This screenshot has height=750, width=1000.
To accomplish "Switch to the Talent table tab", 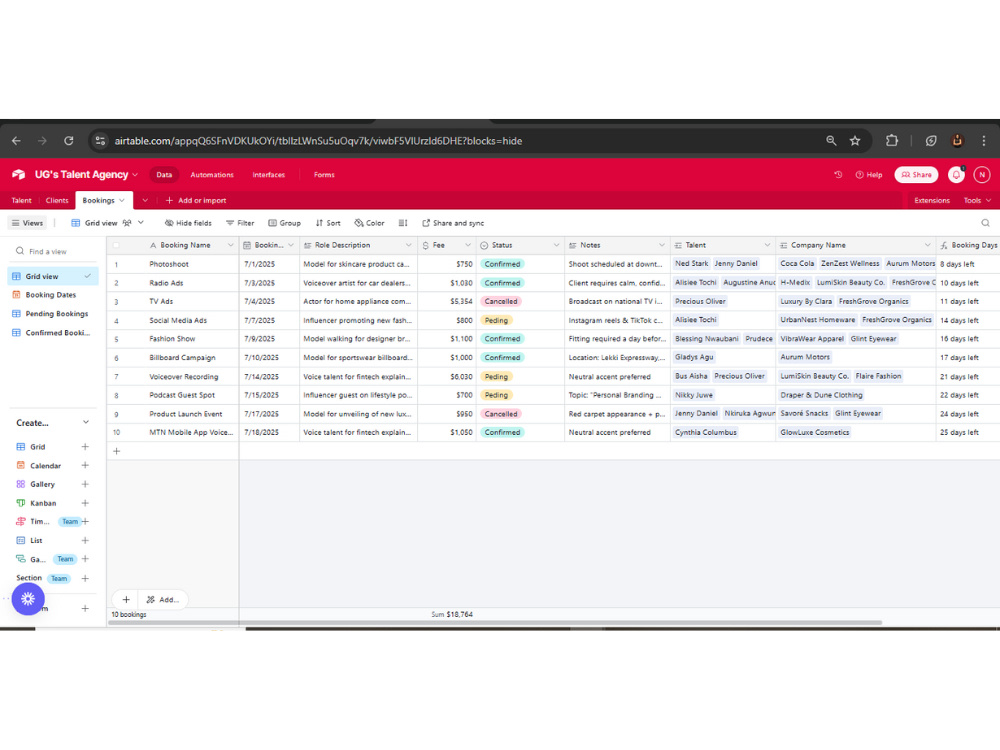I will (21, 200).
